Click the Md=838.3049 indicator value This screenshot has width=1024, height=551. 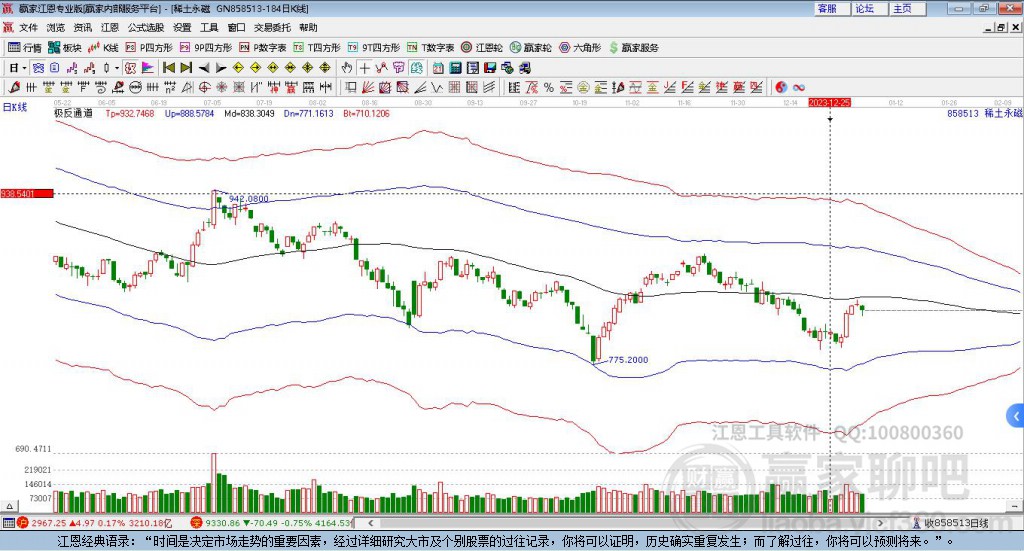pyautogui.click(x=249, y=113)
